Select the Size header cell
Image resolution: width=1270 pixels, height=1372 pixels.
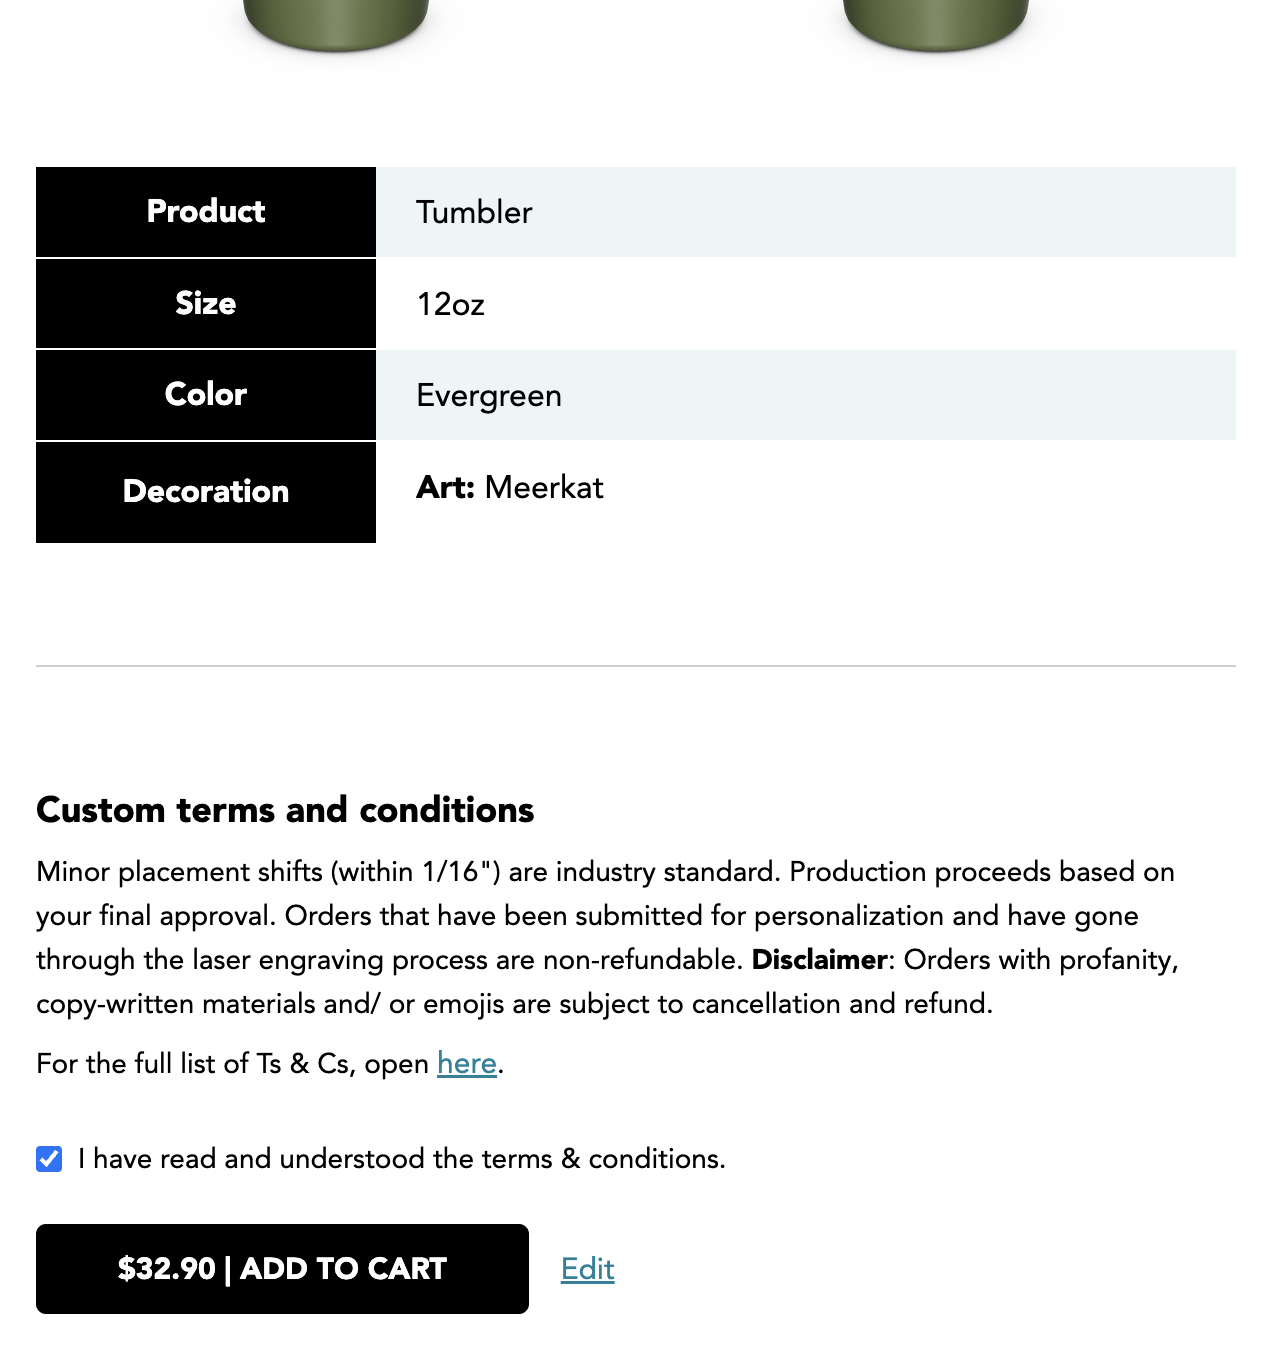pyautogui.click(x=206, y=304)
